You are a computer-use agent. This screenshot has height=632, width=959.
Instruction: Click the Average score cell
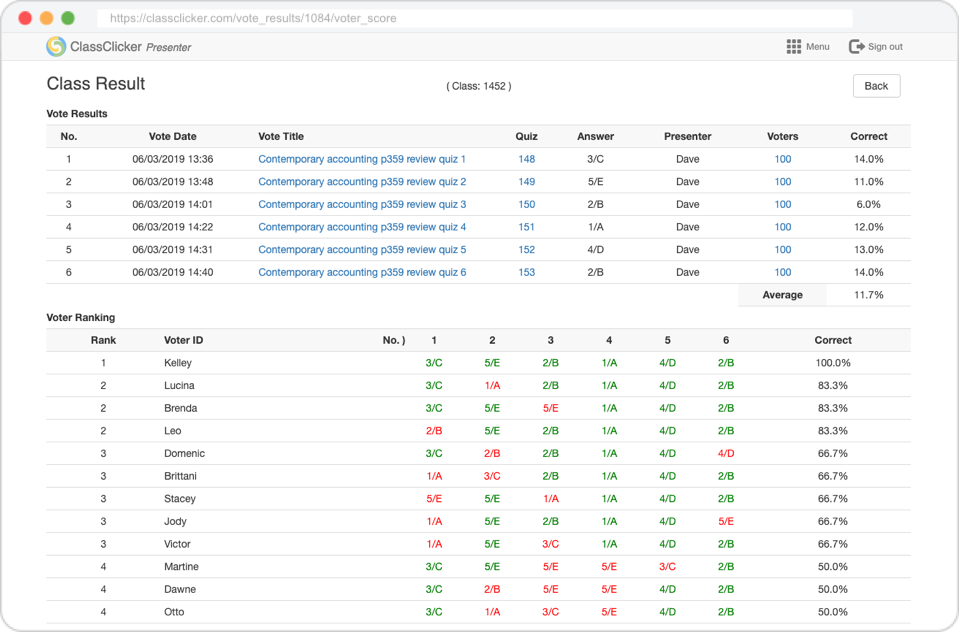(782, 294)
